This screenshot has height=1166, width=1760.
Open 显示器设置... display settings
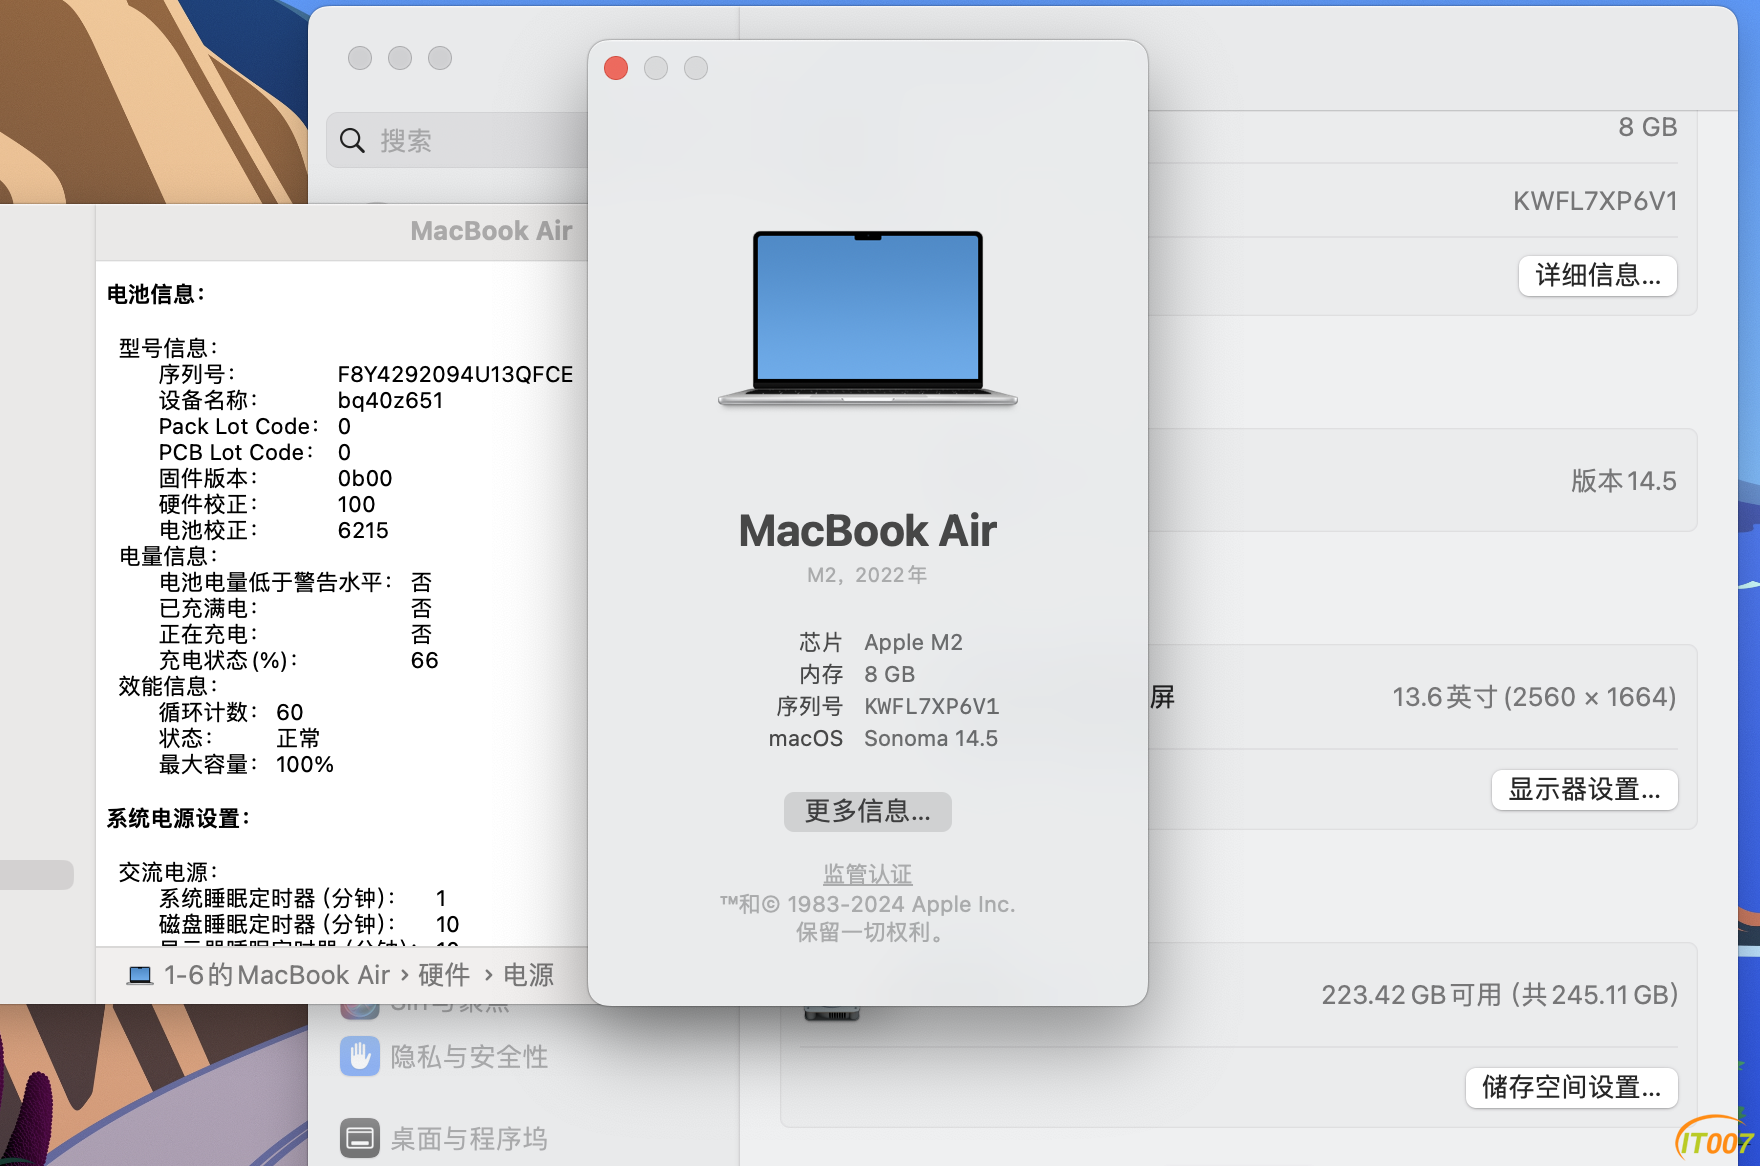(x=1585, y=789)
